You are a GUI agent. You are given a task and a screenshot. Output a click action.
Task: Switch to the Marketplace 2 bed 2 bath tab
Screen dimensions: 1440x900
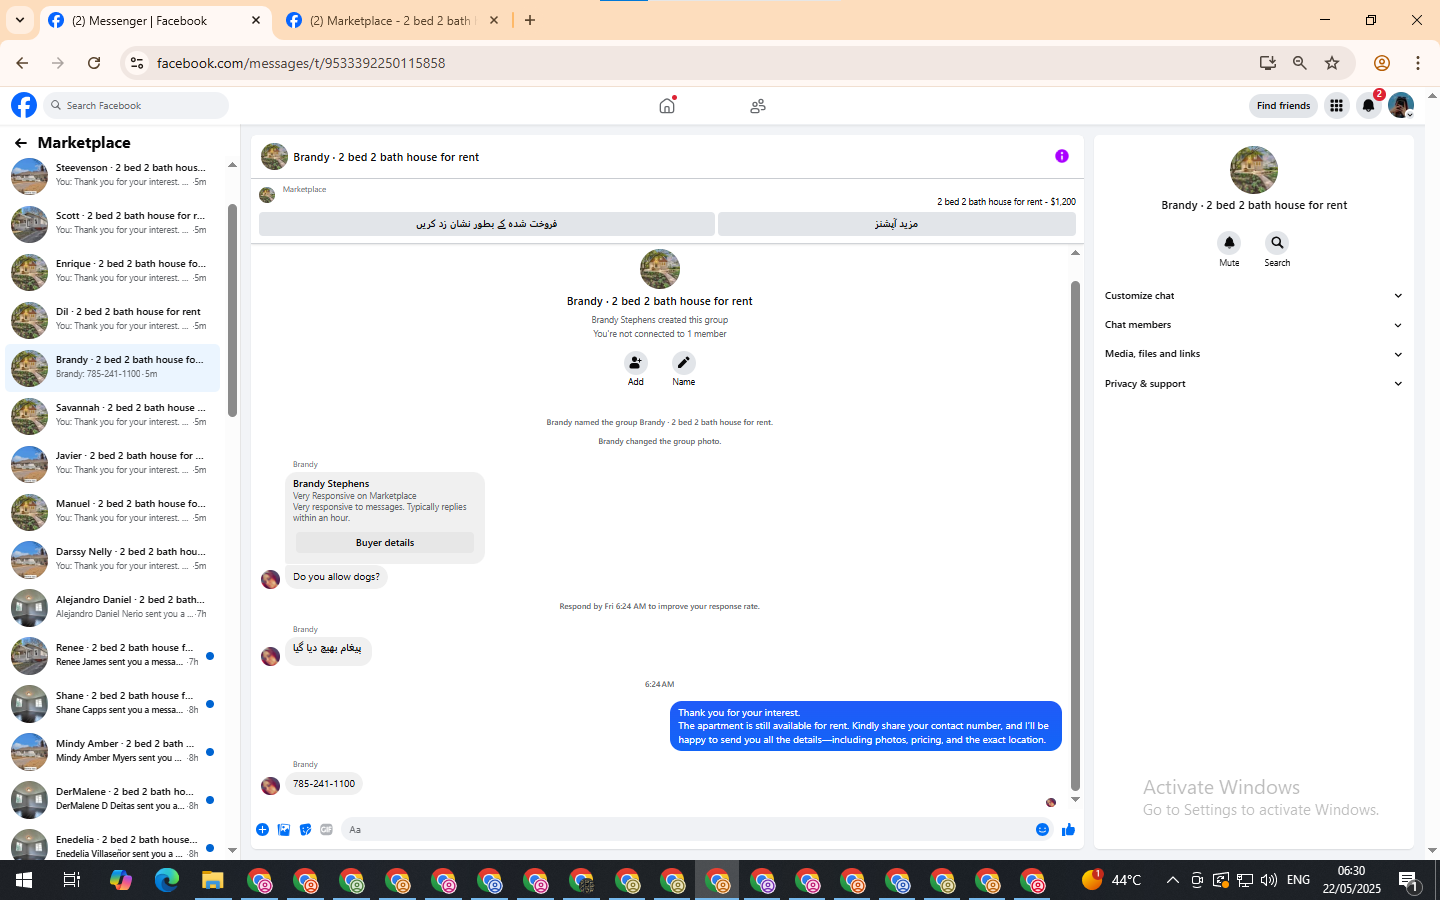(392, 20)
